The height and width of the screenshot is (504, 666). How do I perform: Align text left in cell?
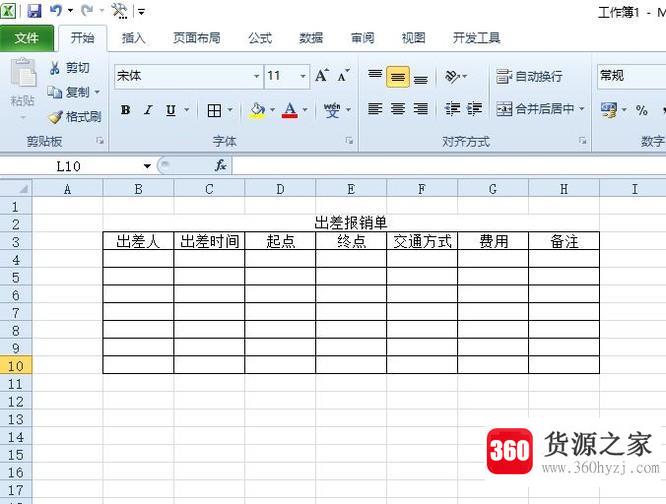375,109
